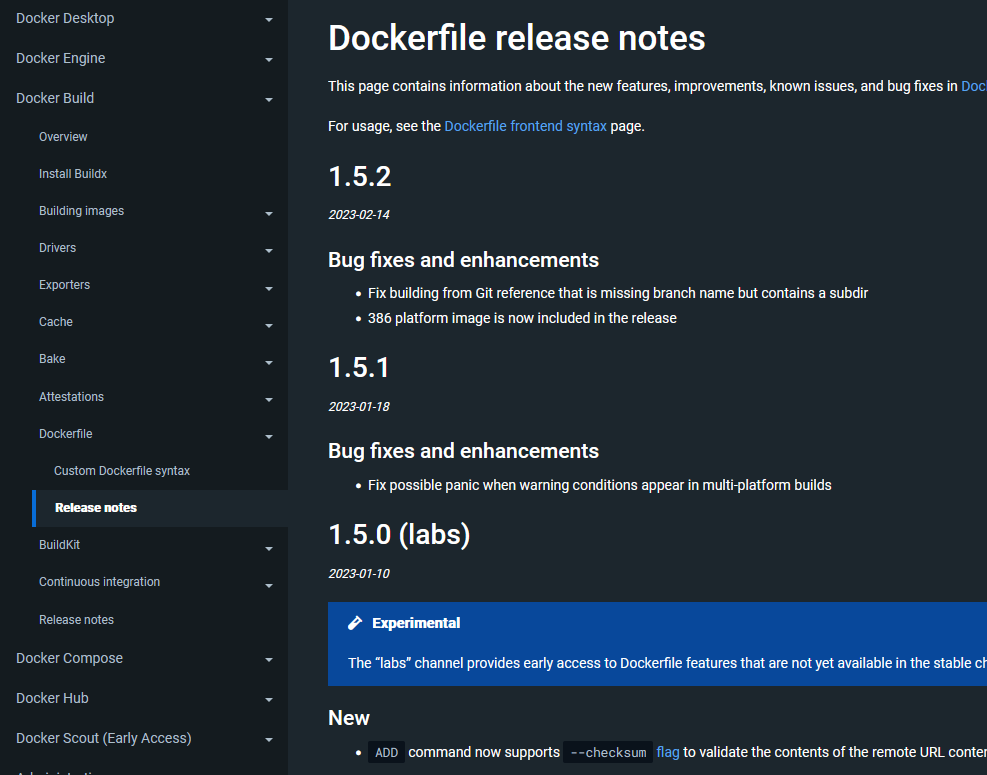Expand the Drivers submenu arrow

click(x=269, y=251)
